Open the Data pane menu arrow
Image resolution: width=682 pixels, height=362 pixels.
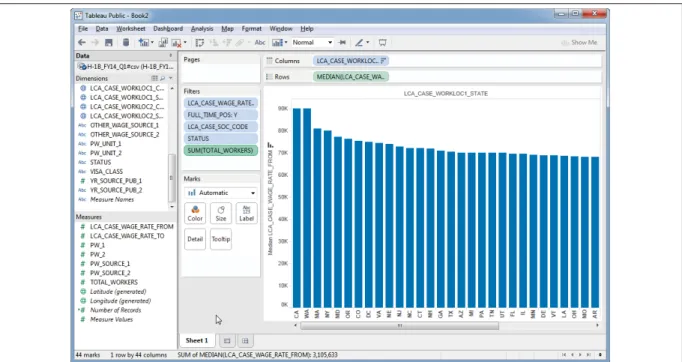point(170,56)
